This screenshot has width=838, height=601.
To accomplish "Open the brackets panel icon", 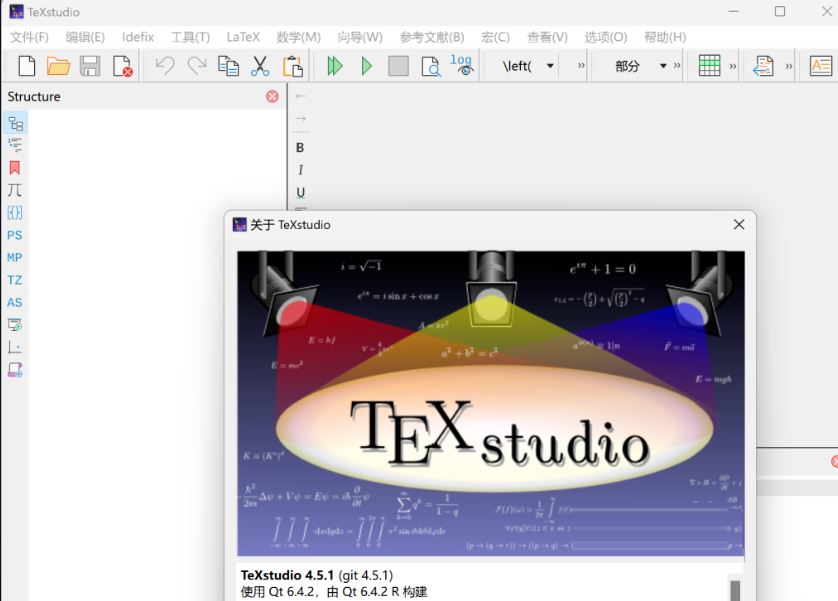I will (x=14, y=212).
